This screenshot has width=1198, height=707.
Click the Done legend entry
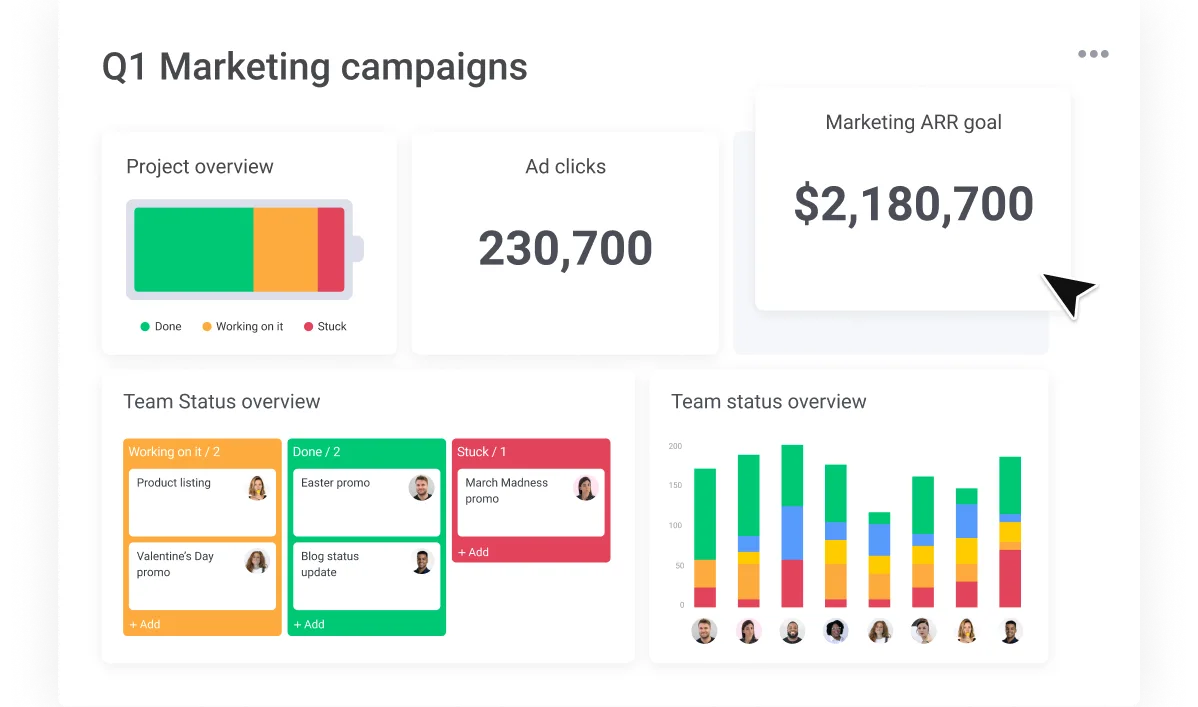click(x=161, y=326)
